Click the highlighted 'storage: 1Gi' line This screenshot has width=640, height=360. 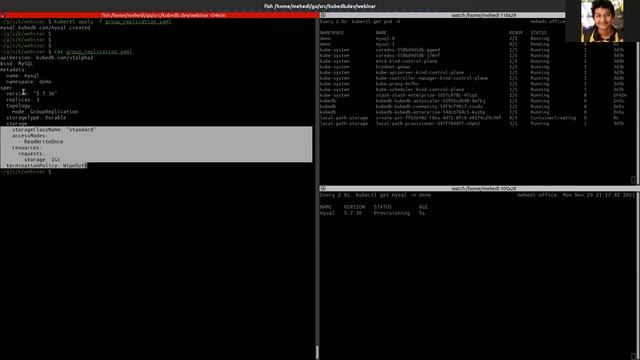(42, 160)
